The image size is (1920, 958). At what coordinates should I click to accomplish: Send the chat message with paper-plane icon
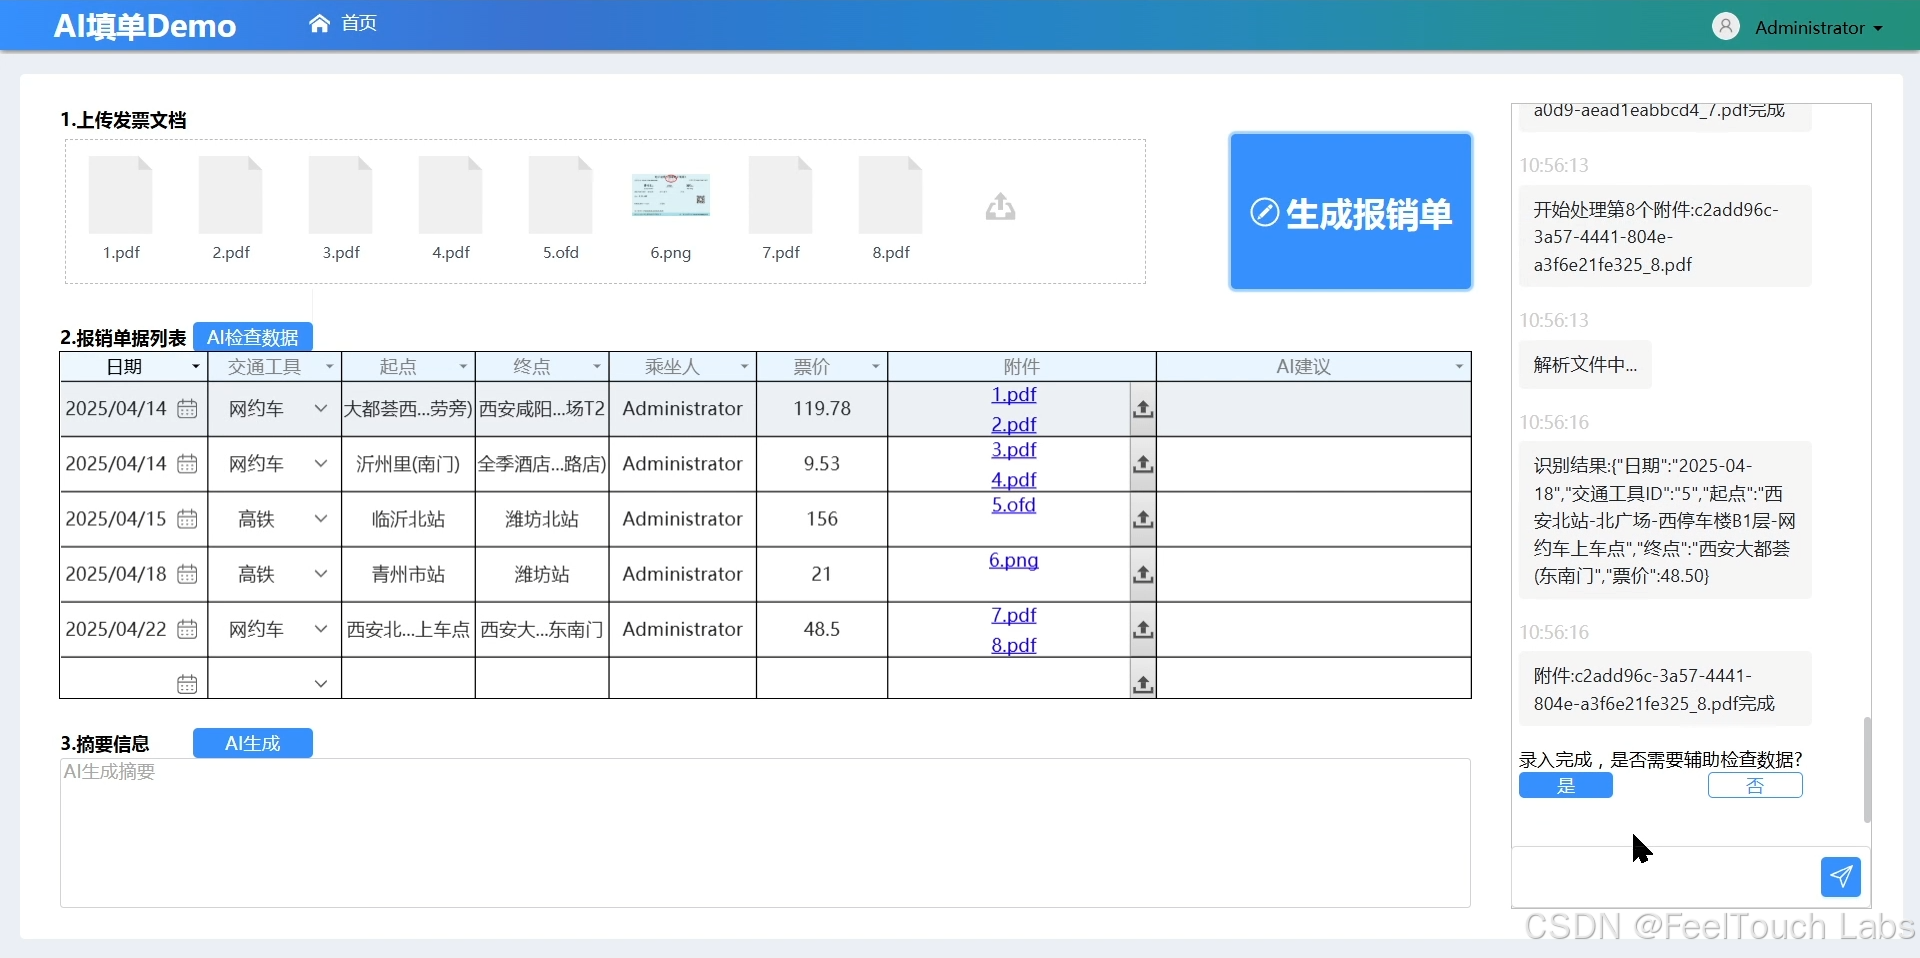click(1841, 877)
